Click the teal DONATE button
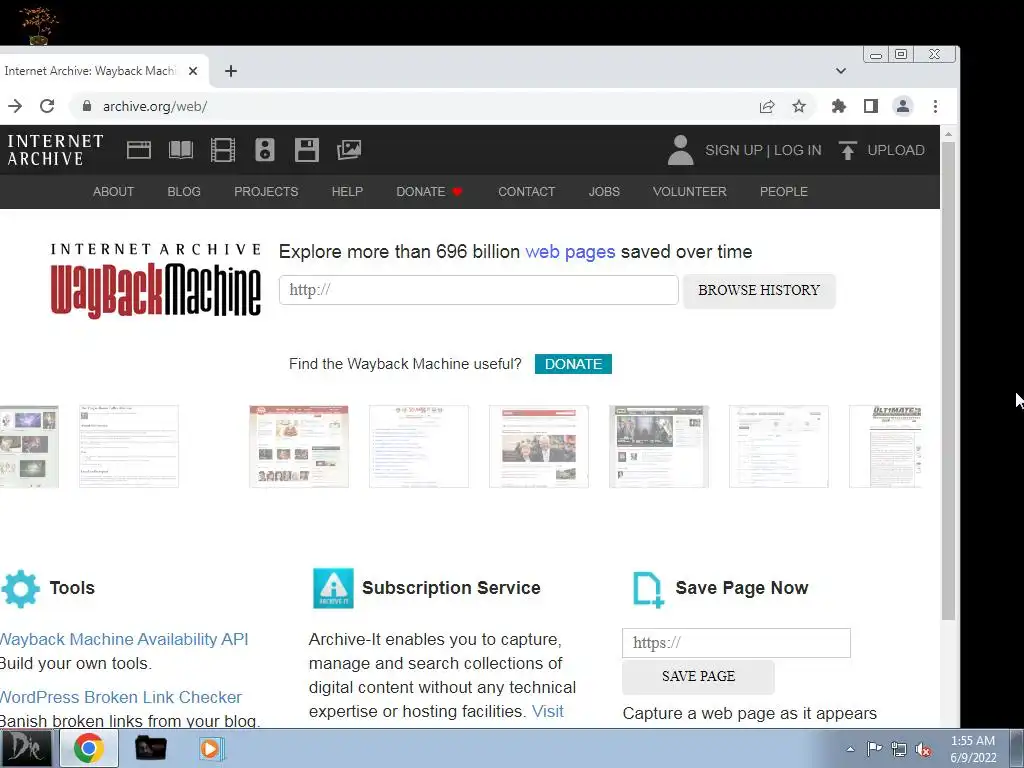The width and height of the screenshot is (1024, 768). [573, 364]
